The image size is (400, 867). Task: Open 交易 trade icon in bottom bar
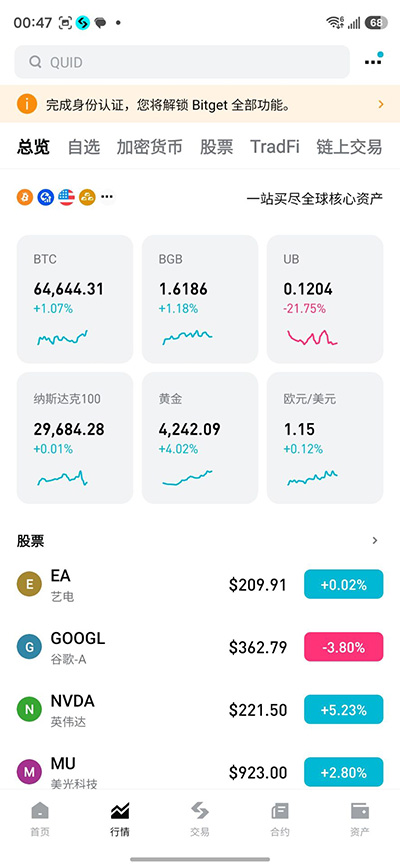tap(200, 811)
